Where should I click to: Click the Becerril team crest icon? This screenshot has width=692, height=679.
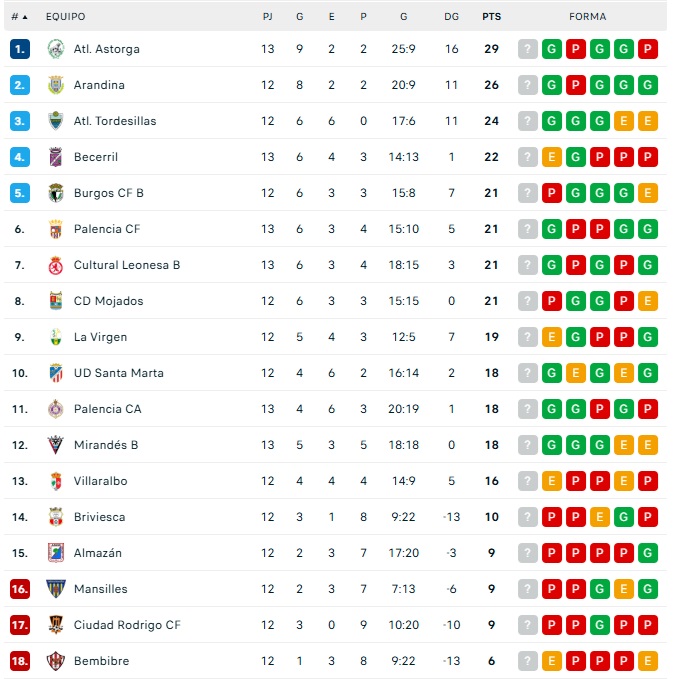56,157
